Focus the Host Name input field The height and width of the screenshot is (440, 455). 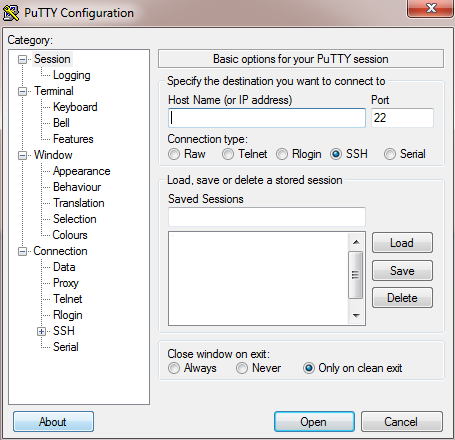267,118
